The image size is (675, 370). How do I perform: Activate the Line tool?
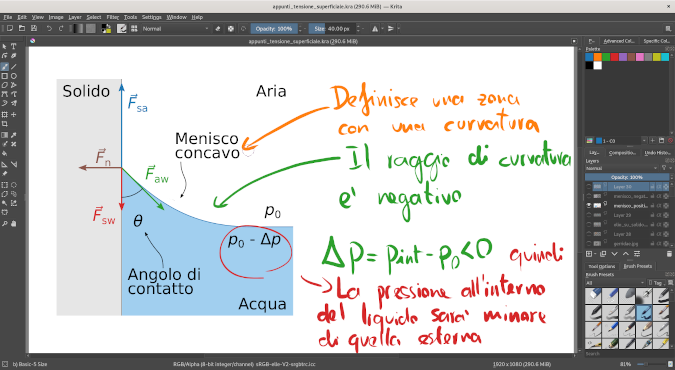[x=14, y=67]
